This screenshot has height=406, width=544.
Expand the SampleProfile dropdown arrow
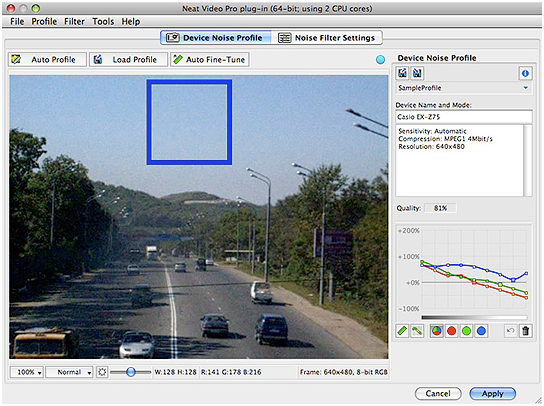point(526,88)
